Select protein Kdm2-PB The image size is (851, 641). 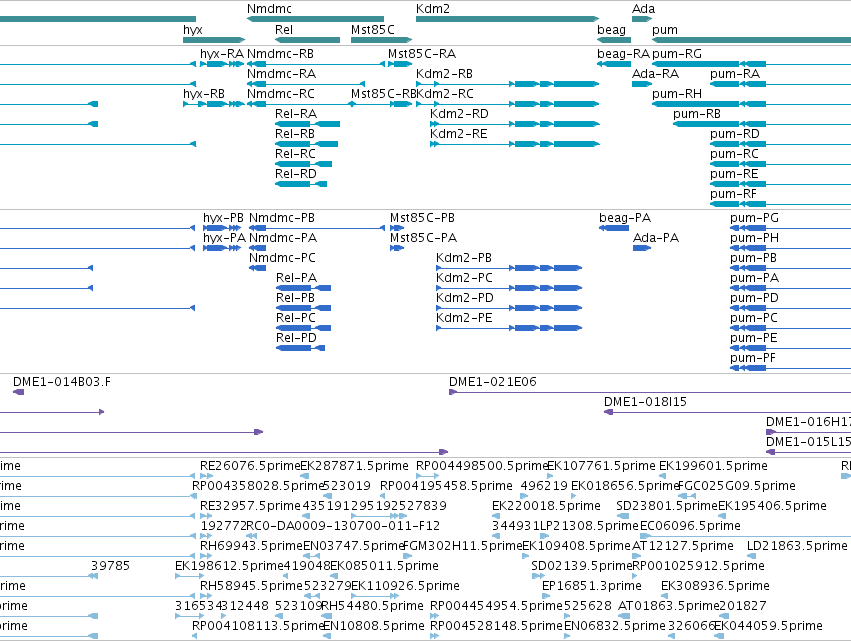pos(463,258)
